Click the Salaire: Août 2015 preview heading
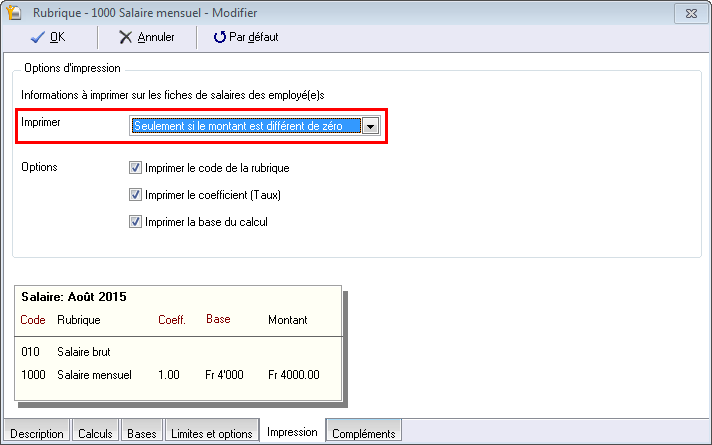Viewport: 712px width, 445px height. click(74, 297)
